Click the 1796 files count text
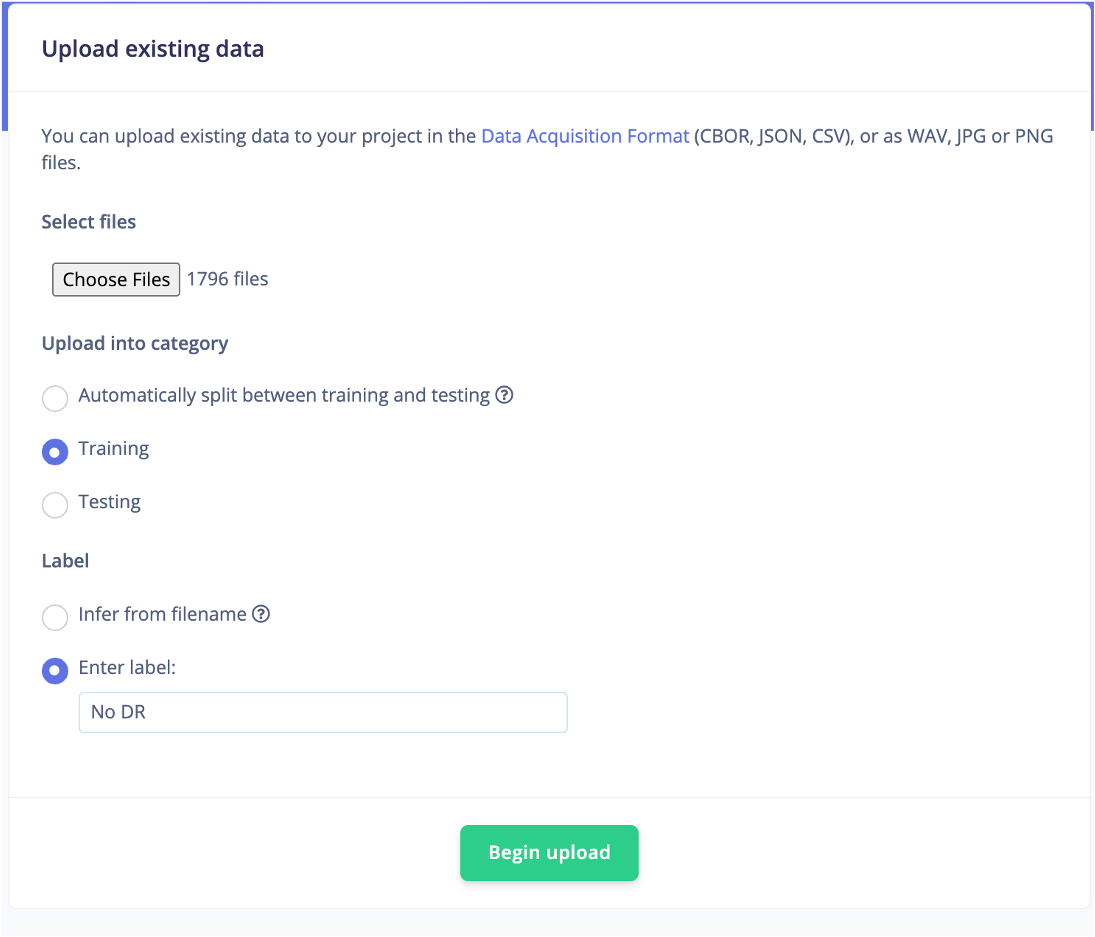Image resolution: width=1095 pixels, height=937 pixels. tap(227, 279)
